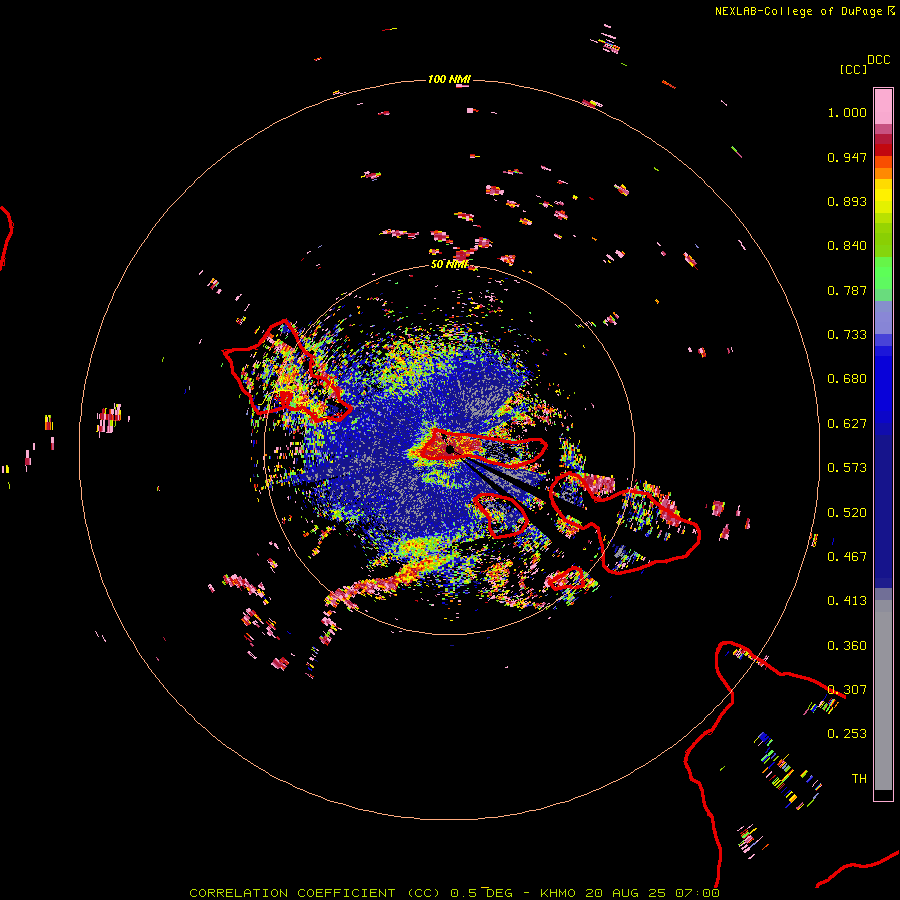Click the 0.307 scale value
The height and width of the screenshot is (900, 900).
click(x=847, y=690)
